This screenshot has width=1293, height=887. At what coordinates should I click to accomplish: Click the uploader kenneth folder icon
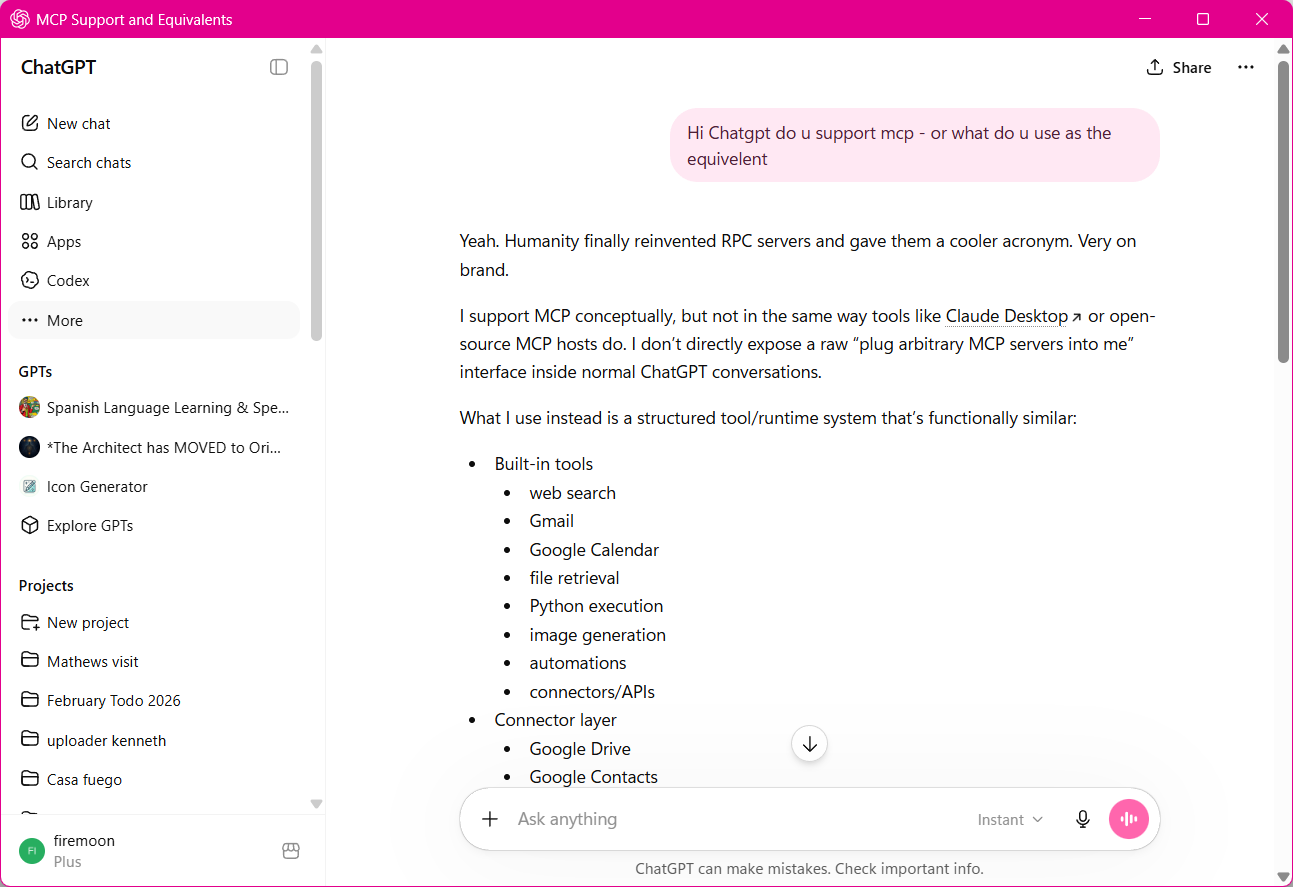[29, 740]
